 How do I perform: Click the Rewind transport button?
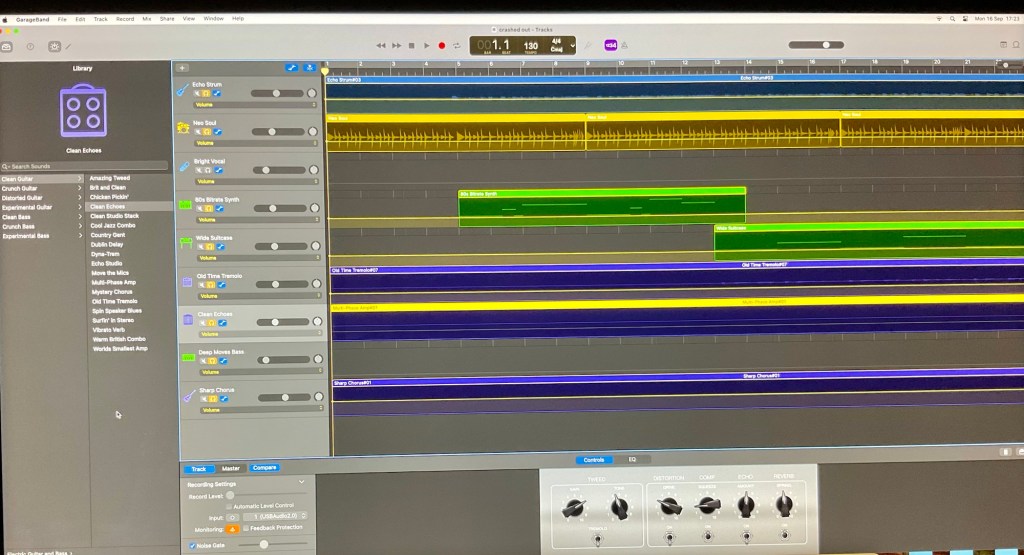[381, 45]
